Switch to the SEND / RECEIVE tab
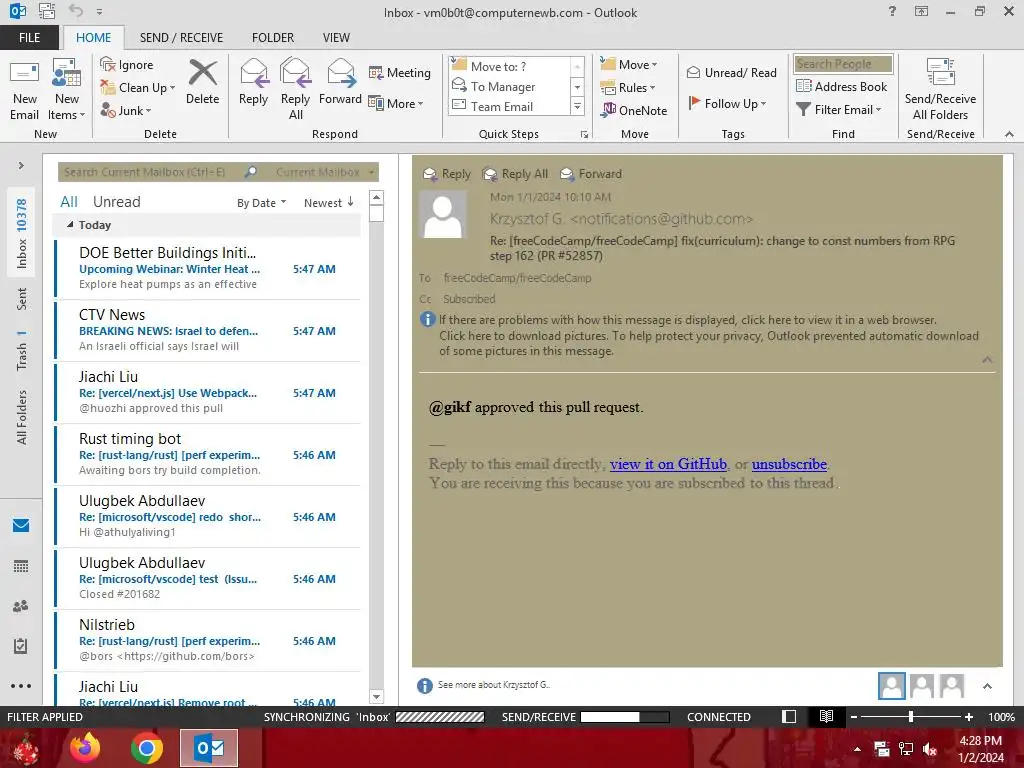1024x768 pixels. [181, 37]
